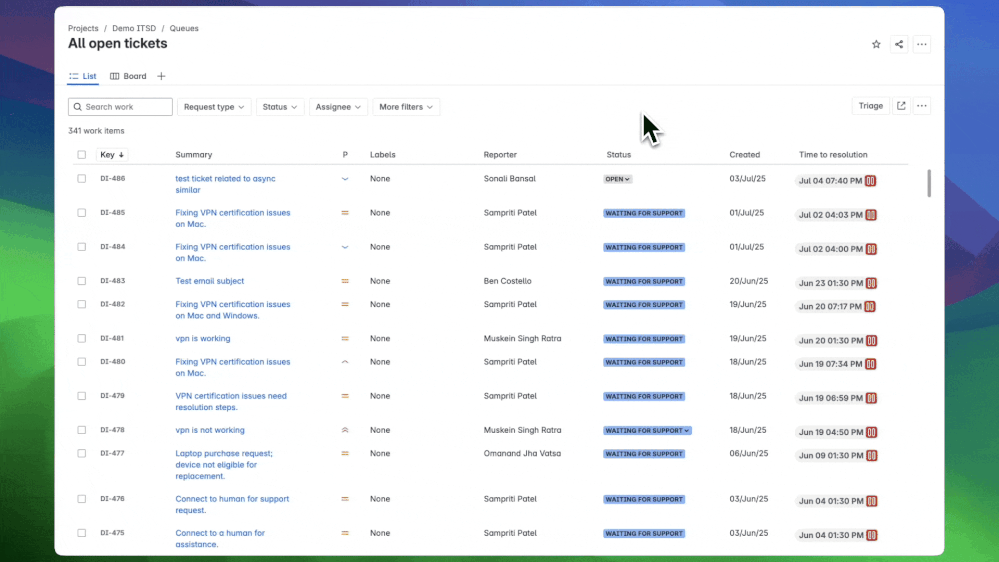Go to Queues in the breadcrumb
The width and height of the screenshot is (999, 562).
tap(184, 29)
